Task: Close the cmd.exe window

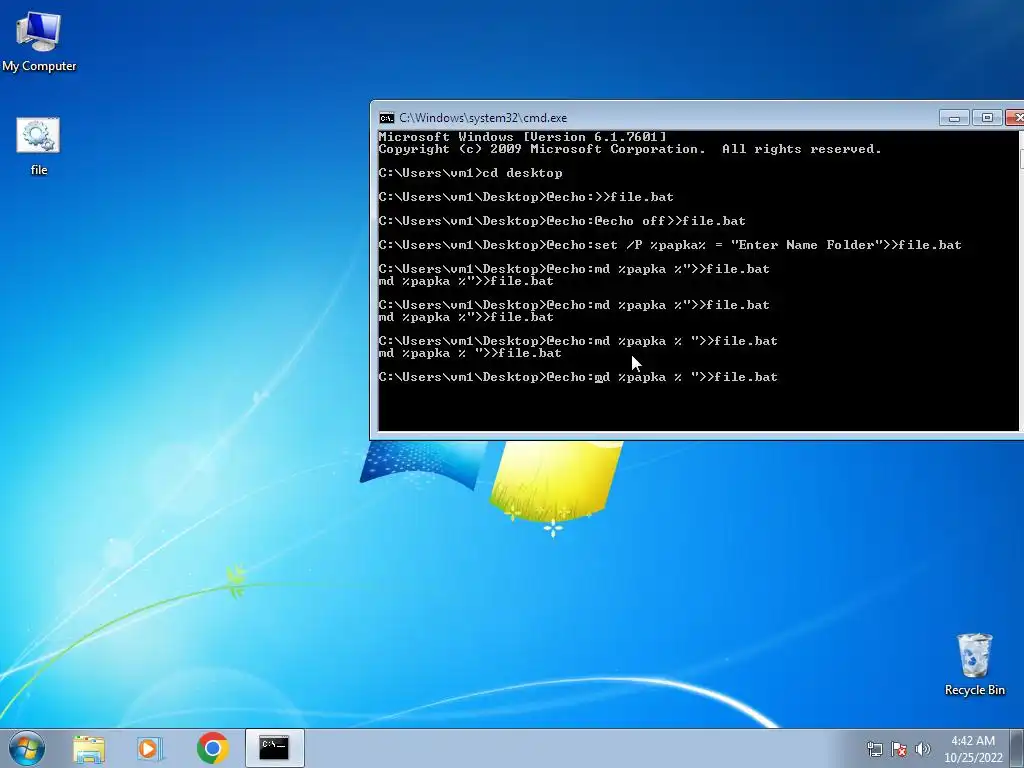Action: (x=1015, y=118)
